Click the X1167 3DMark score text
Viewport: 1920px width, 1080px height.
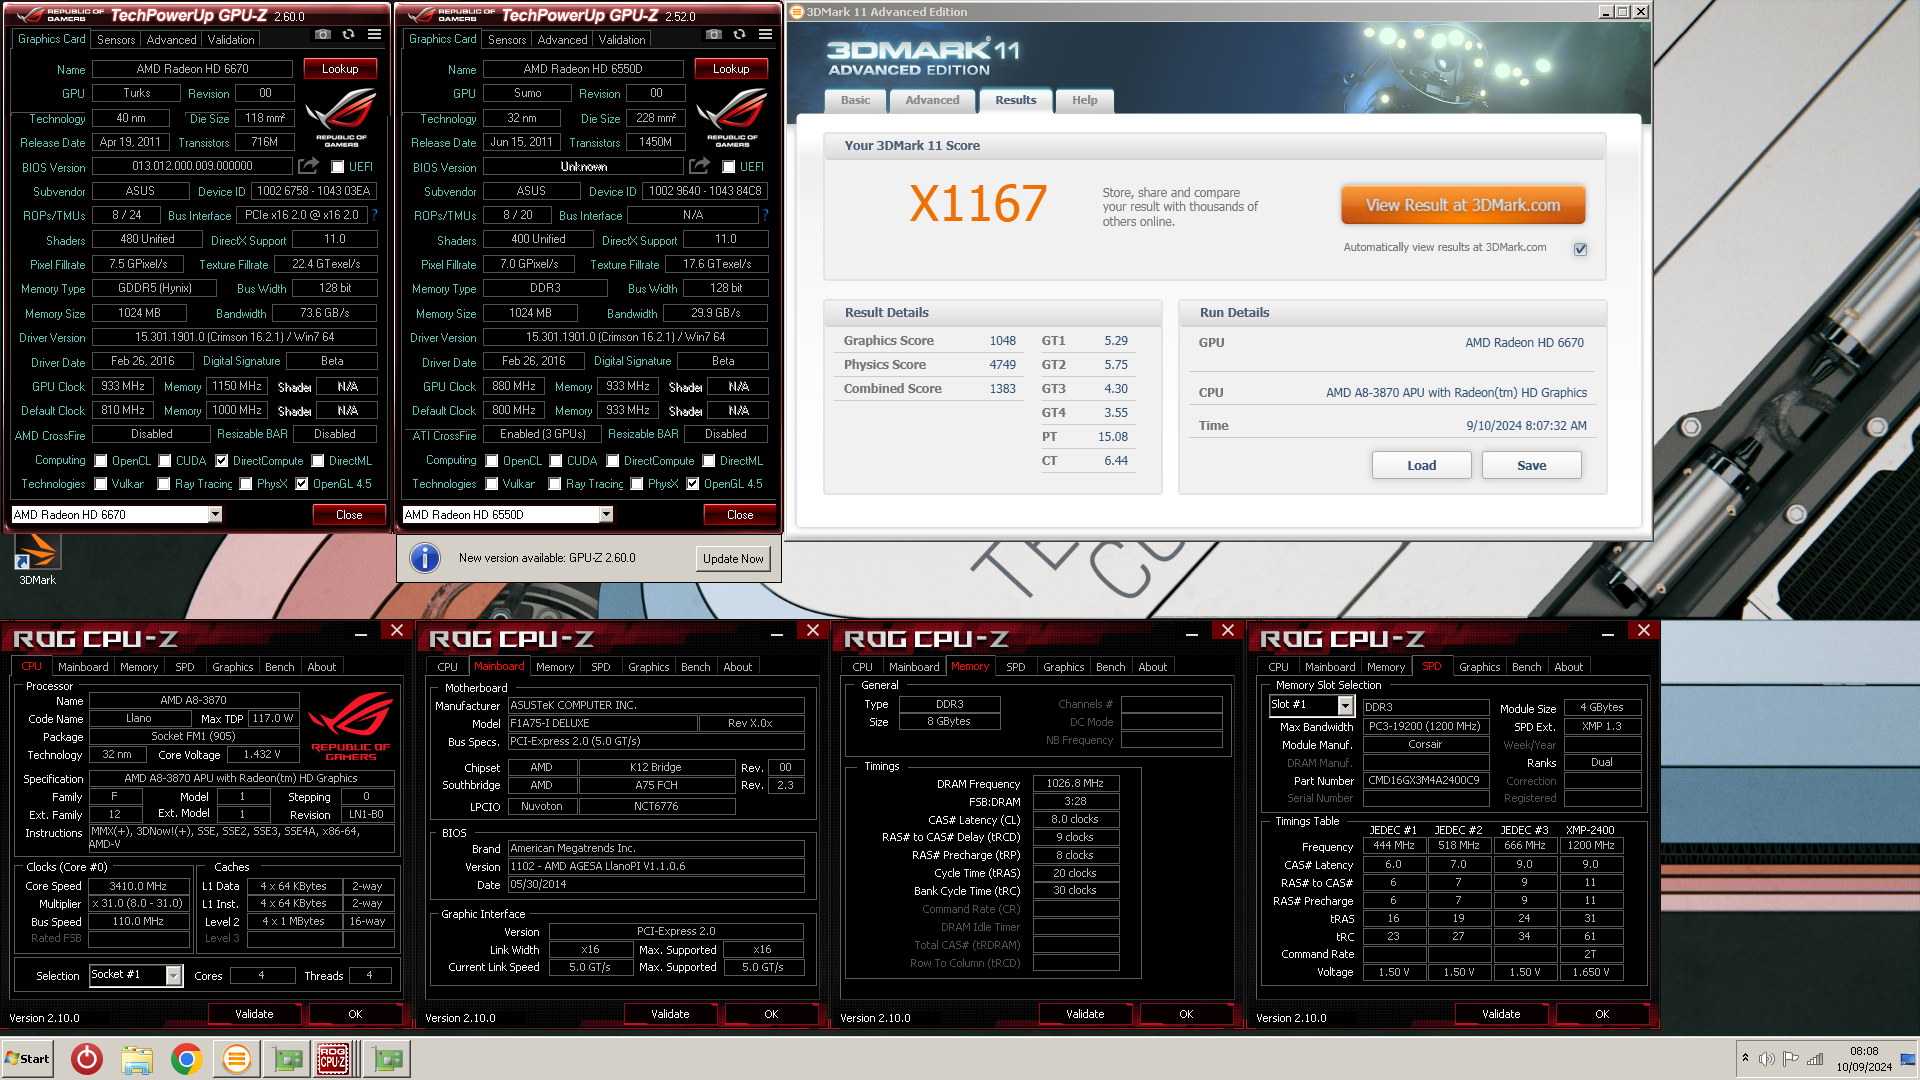click(x=978, y=204)
